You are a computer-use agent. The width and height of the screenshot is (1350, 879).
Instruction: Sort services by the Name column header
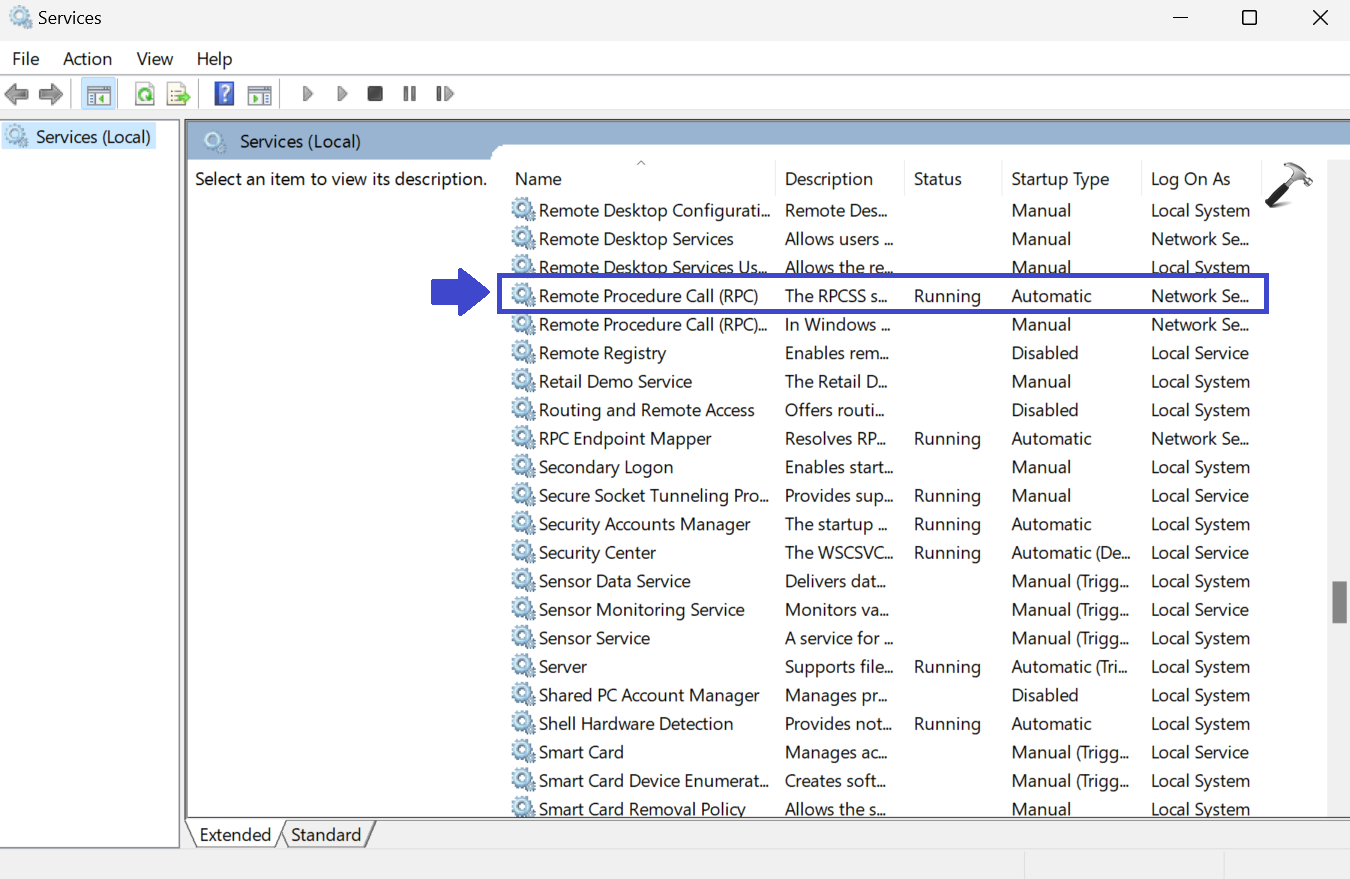coord(538,179)
